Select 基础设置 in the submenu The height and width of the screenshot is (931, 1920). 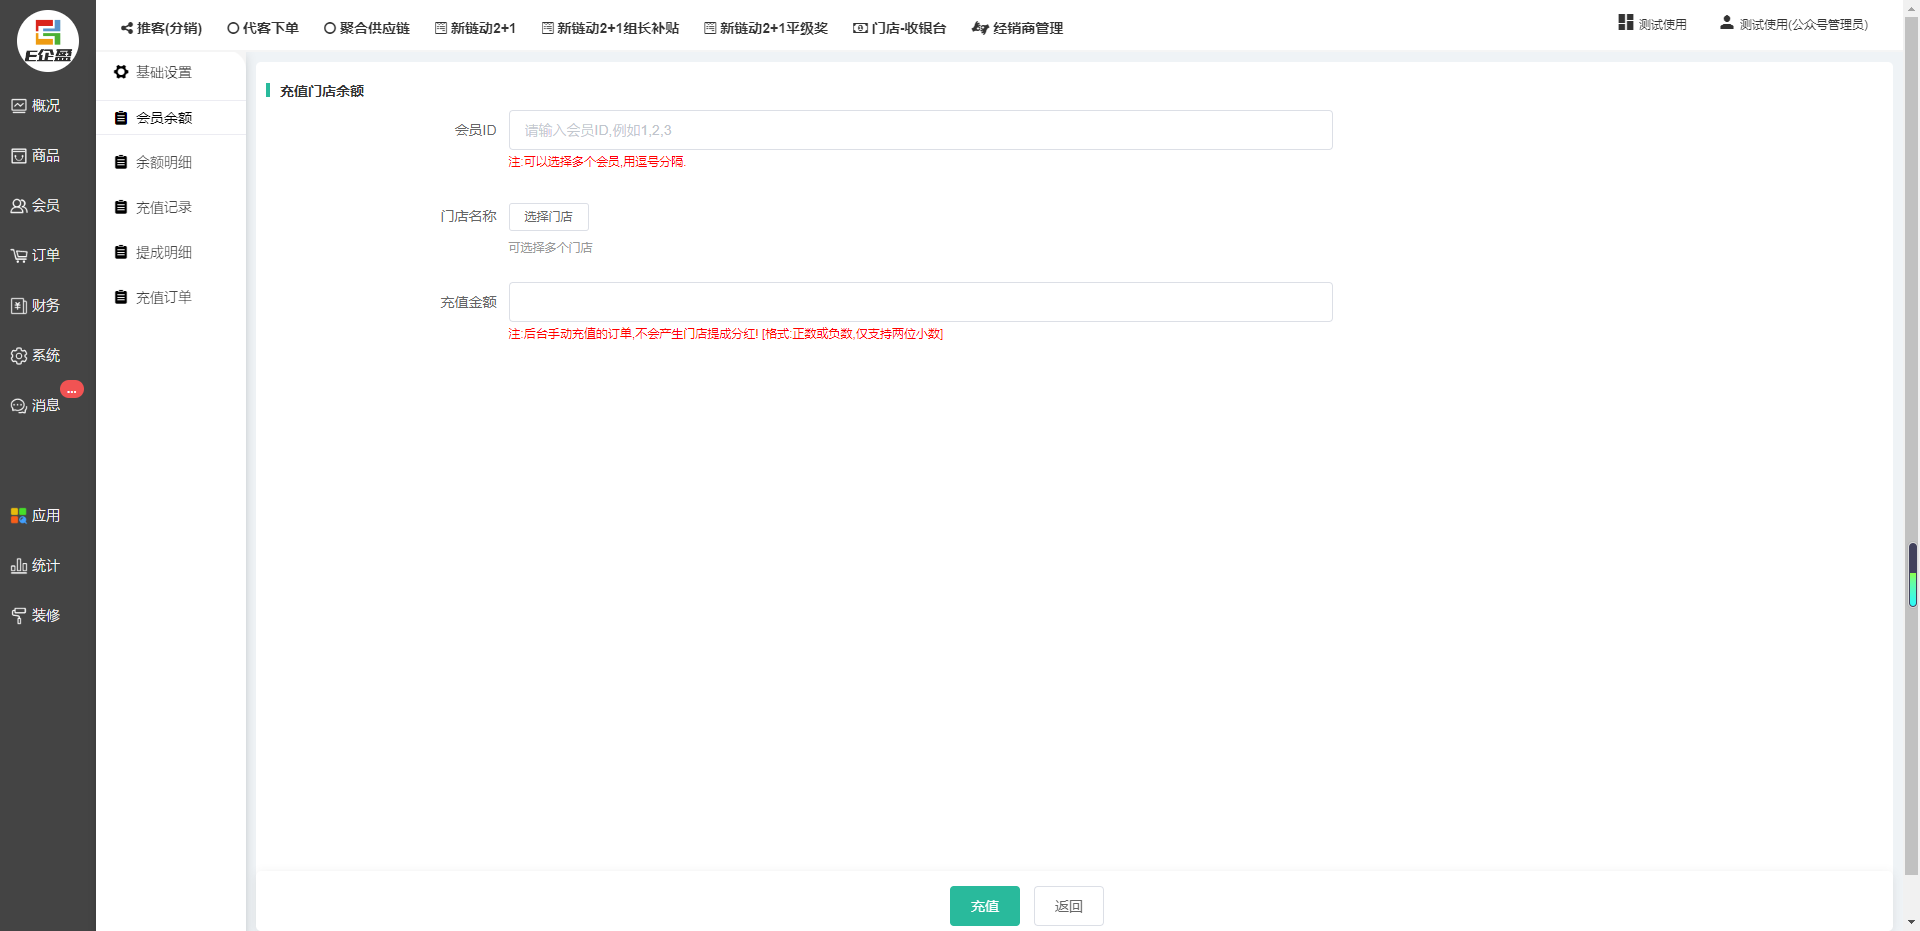point(163,72)
